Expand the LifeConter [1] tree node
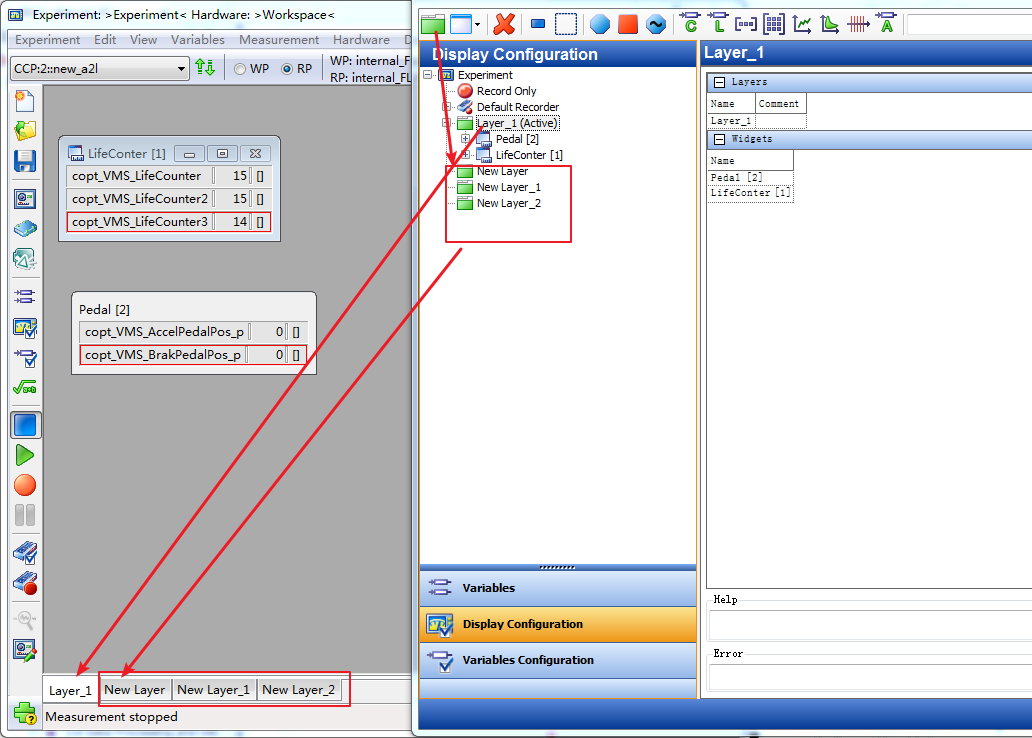This screenshot has width=1032, height=738. tap(465, 155)
